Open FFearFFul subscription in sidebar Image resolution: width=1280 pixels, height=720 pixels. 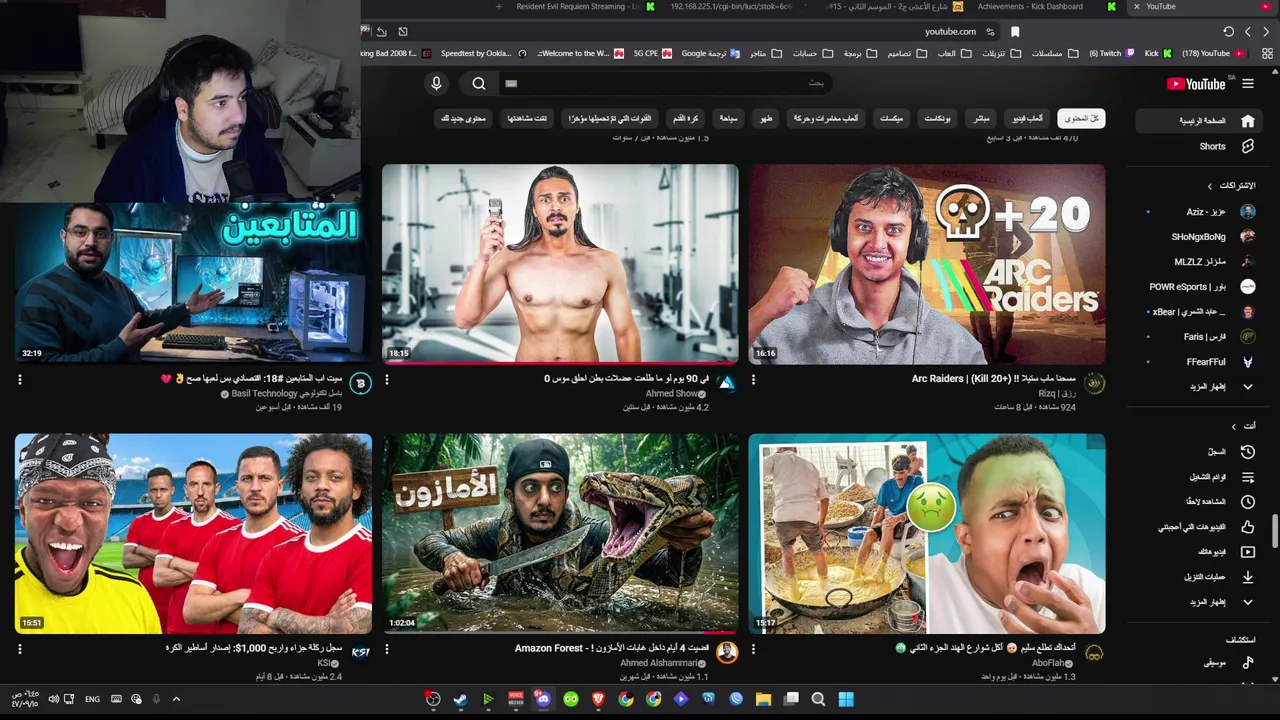pos(1200,362)
